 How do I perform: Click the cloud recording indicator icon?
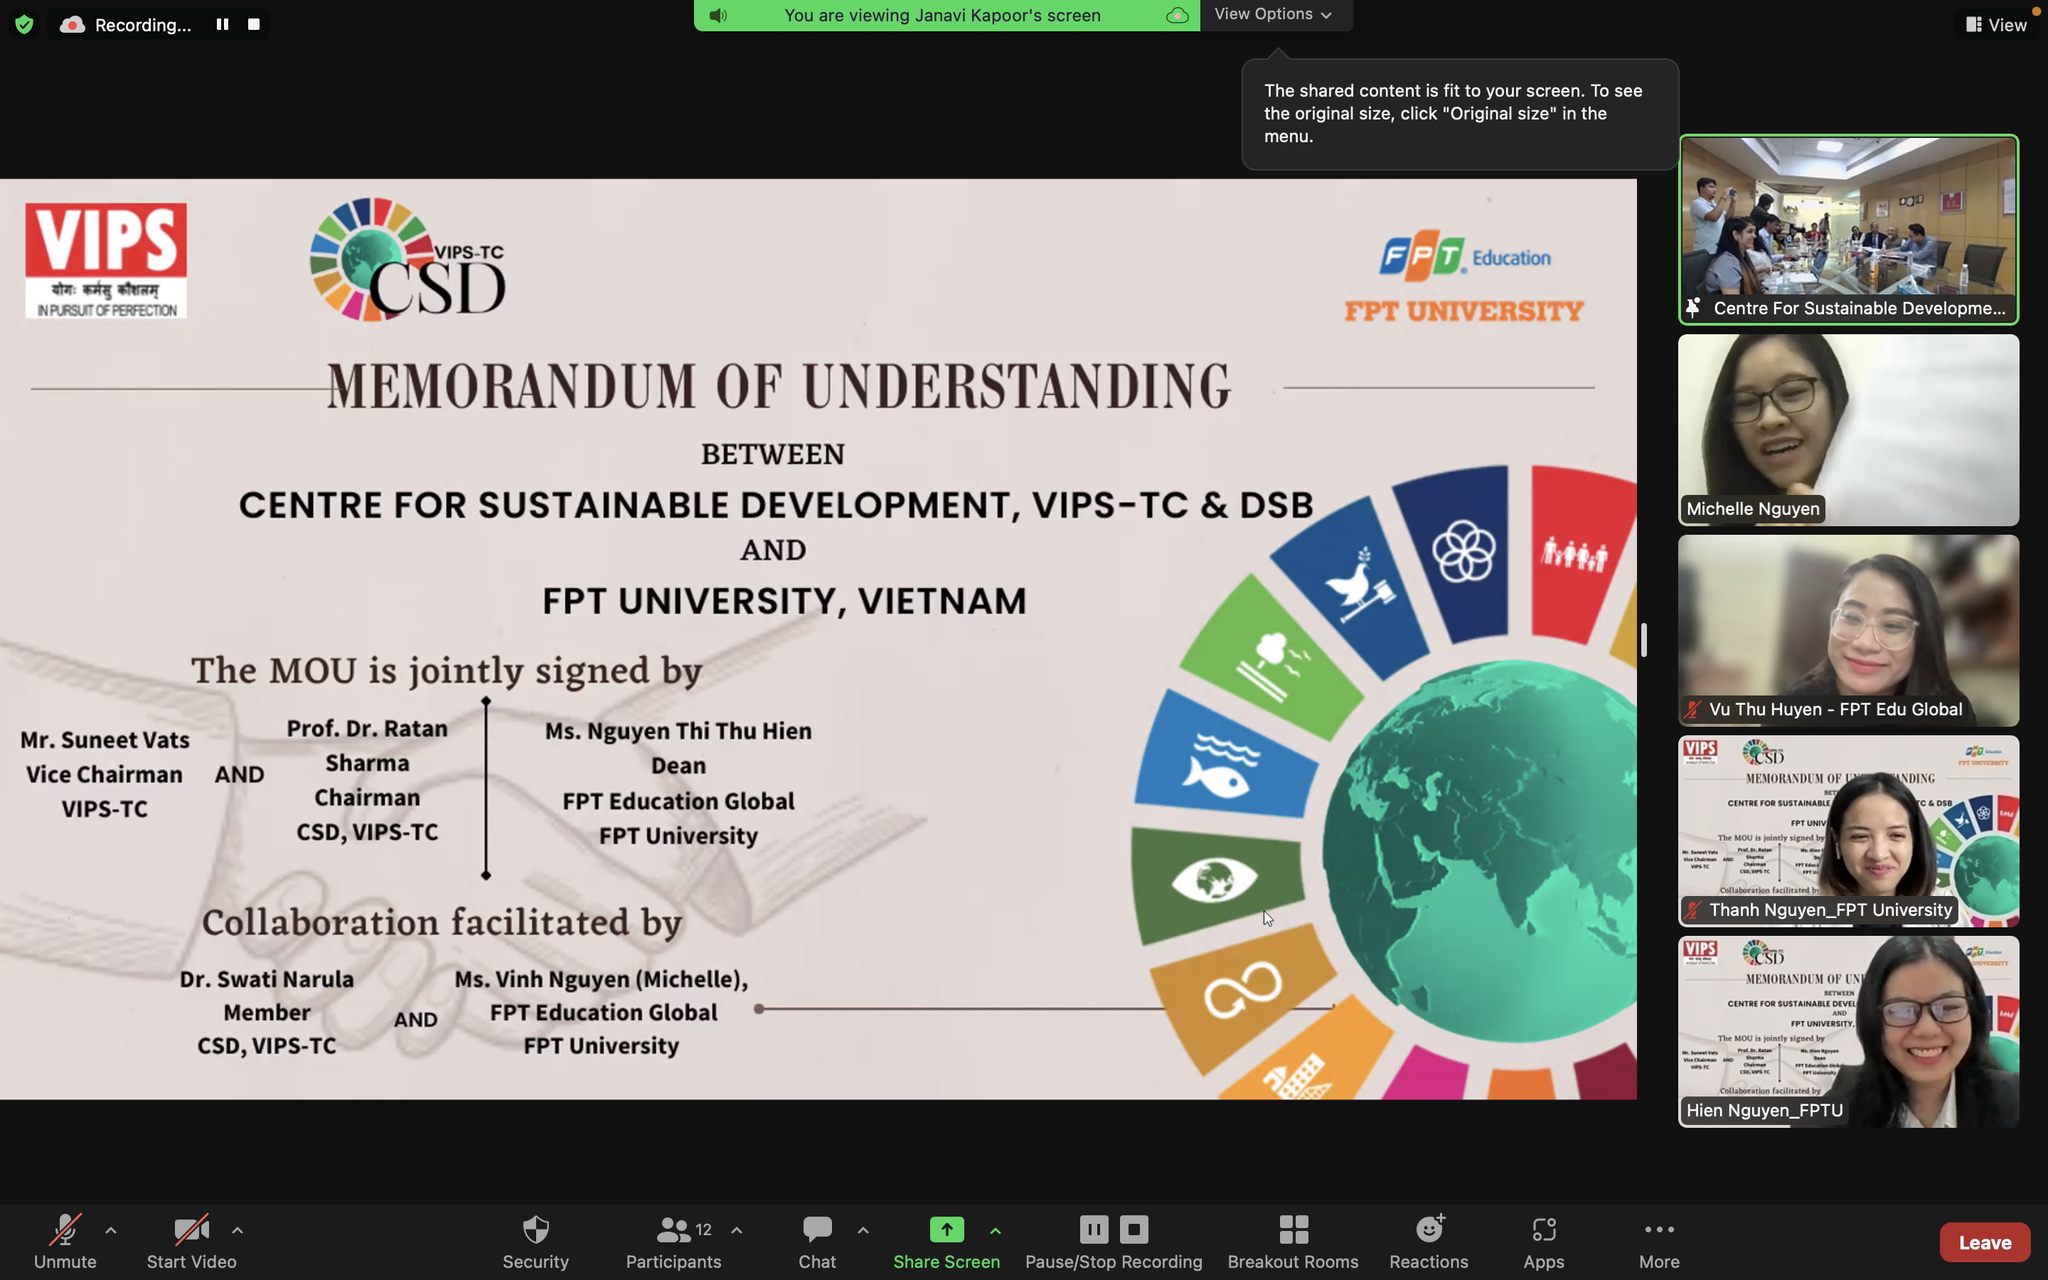pyautogui.click(x=72, y=25)
